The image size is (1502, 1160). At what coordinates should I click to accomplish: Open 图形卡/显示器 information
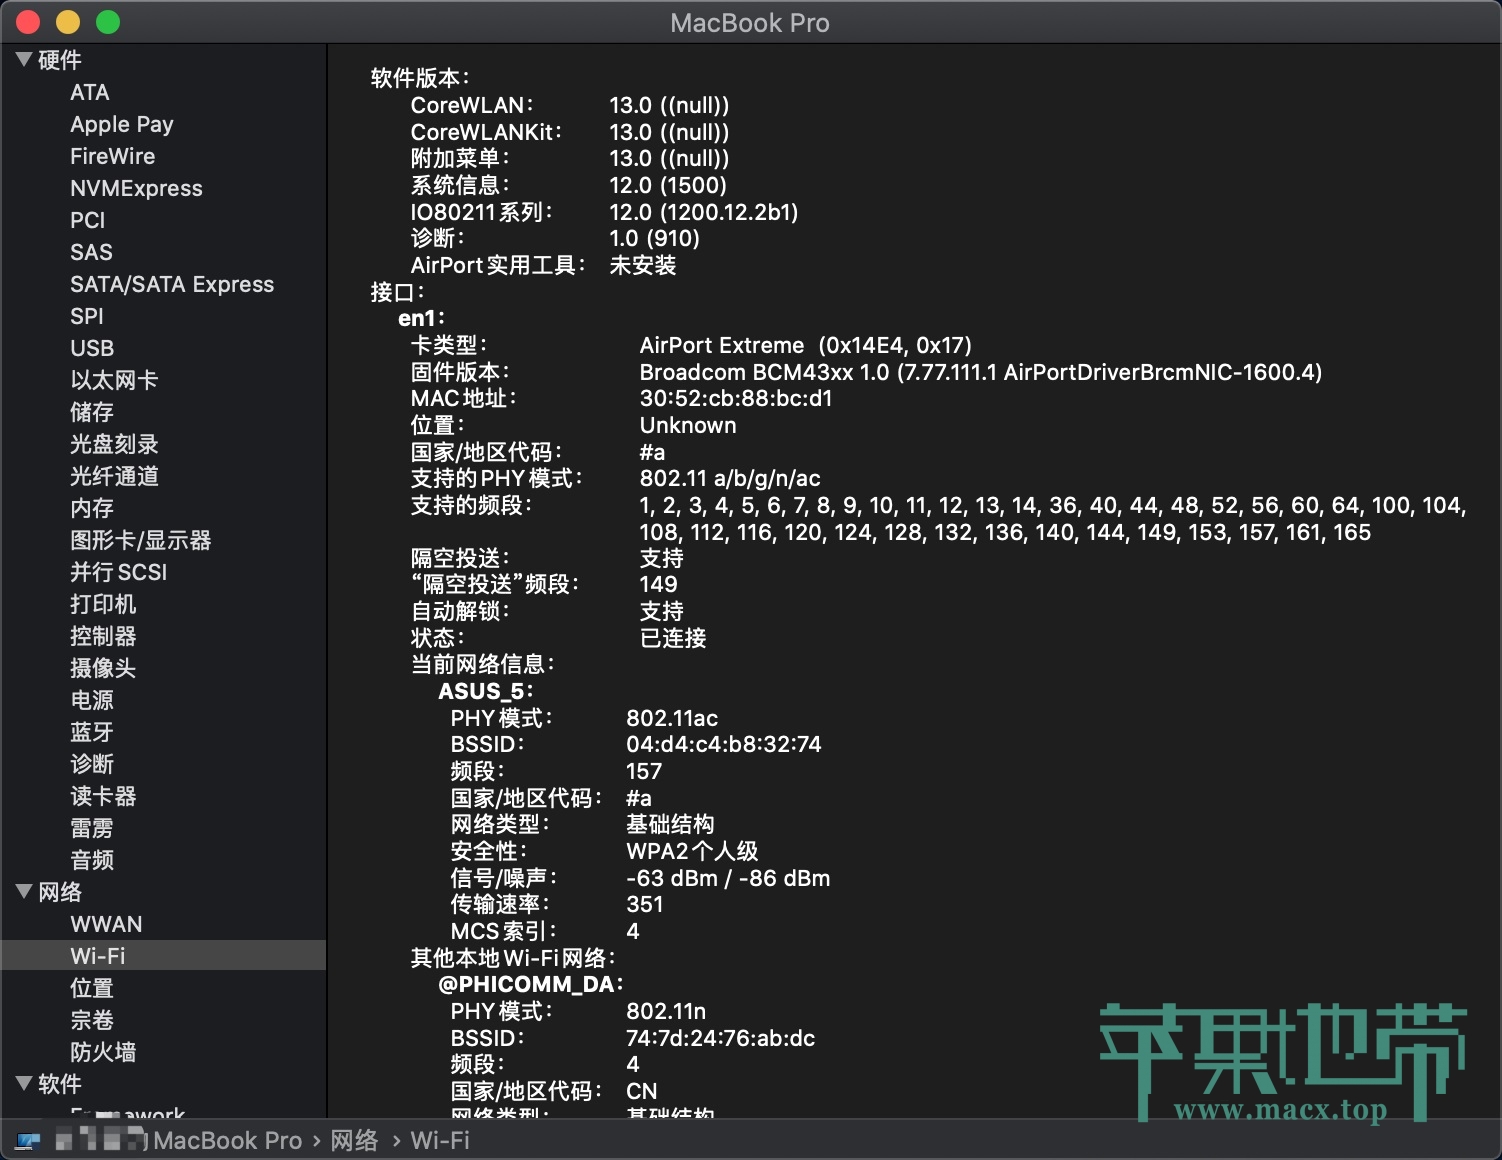tap(140, 540)
